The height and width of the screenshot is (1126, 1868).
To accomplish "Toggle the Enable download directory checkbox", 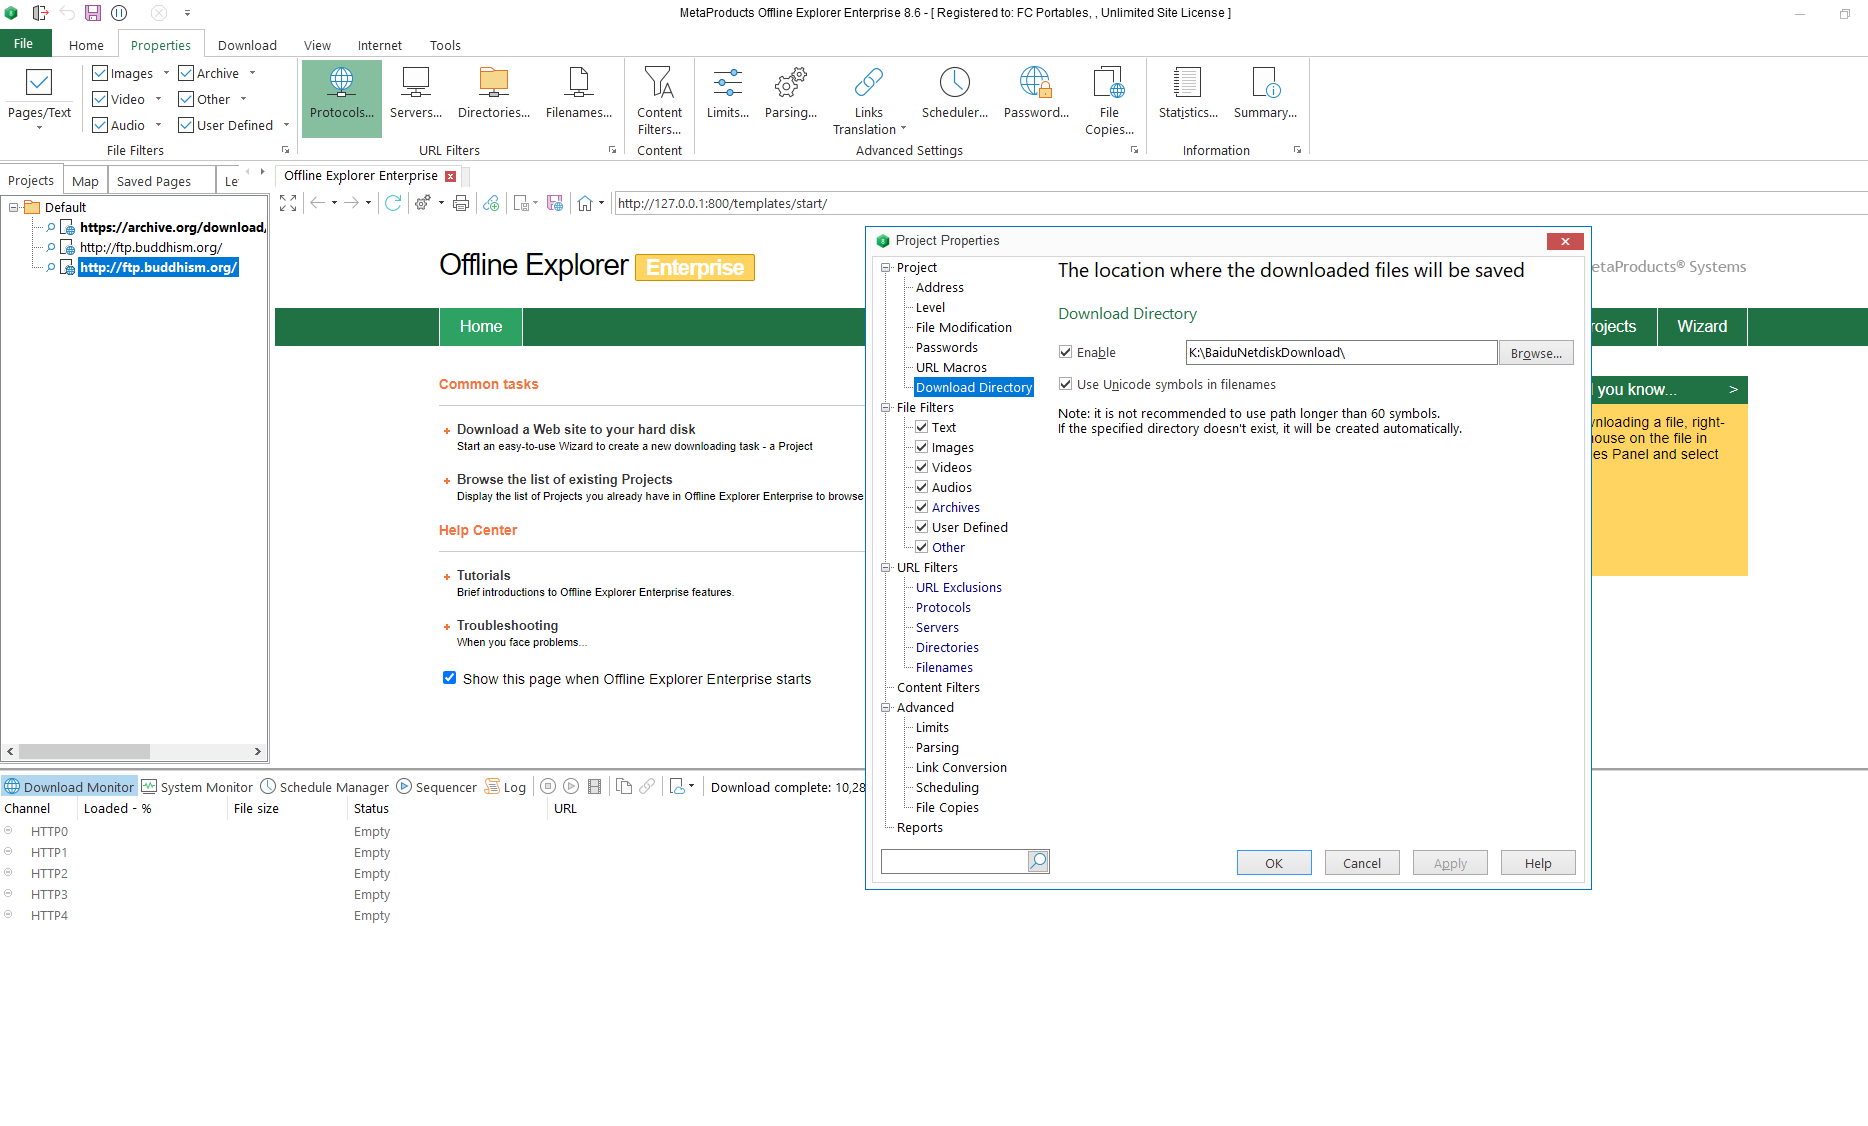I will pos(1066,352).
